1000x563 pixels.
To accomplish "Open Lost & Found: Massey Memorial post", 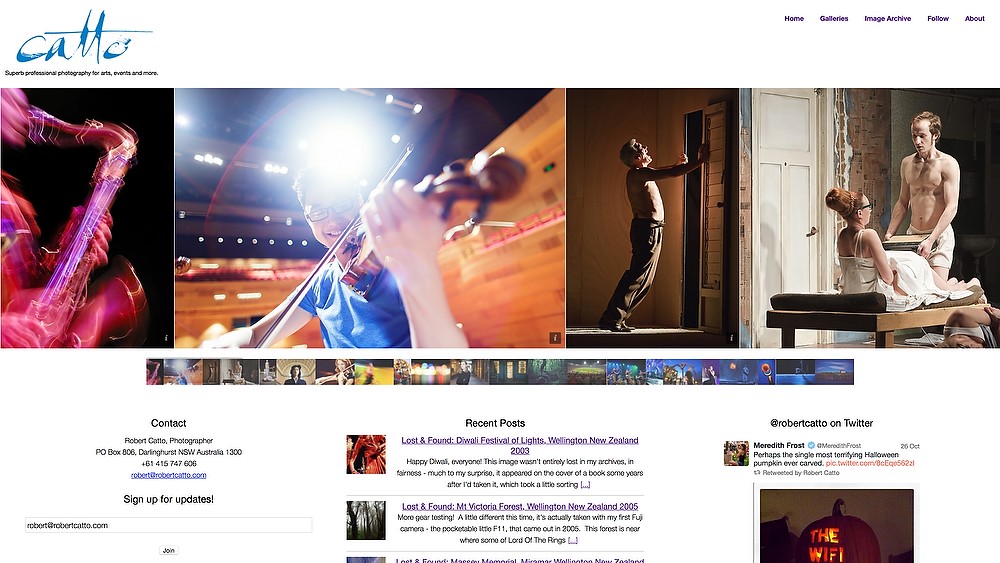I will pyautogui.click(x=520, y=560).
